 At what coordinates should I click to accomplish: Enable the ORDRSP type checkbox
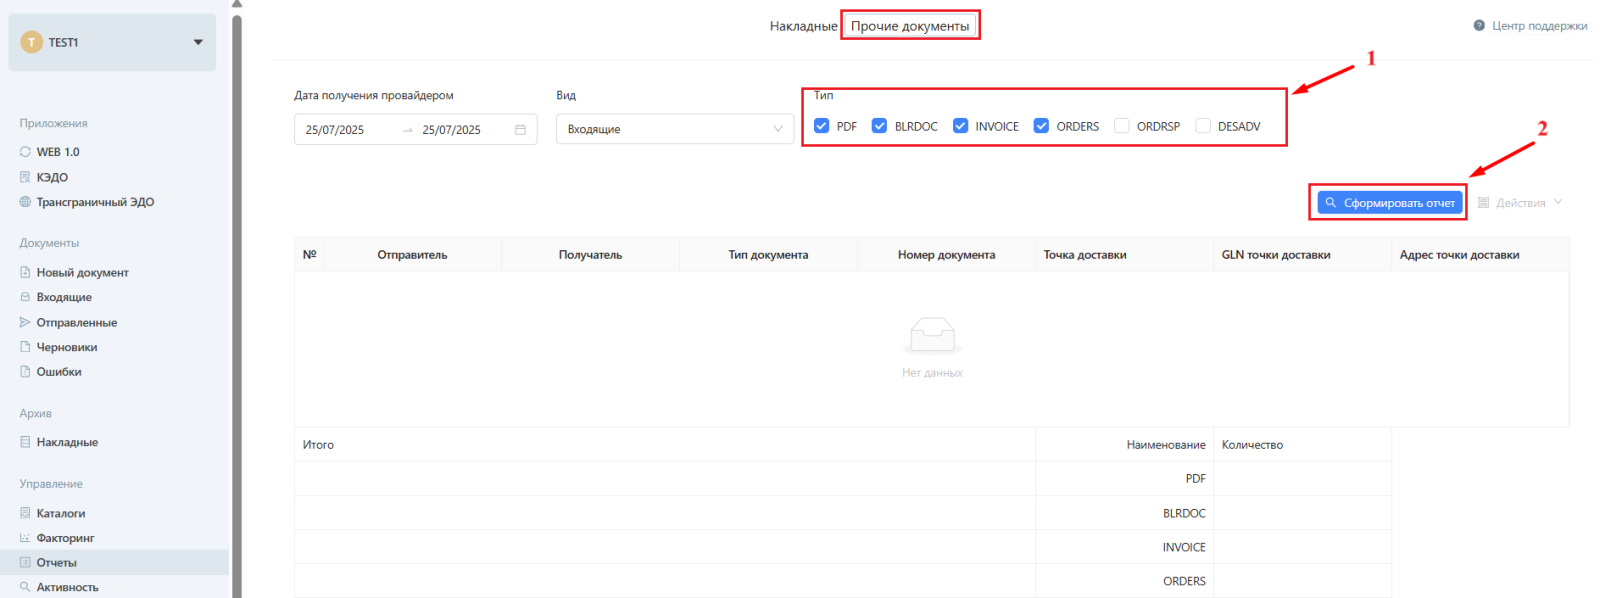coord(1121,126)
